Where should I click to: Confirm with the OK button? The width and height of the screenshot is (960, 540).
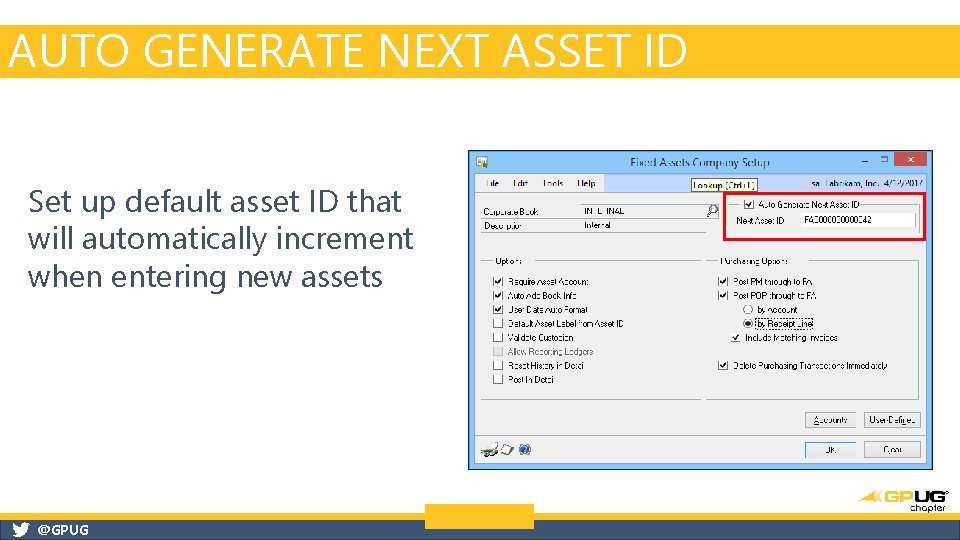point(830,449)
